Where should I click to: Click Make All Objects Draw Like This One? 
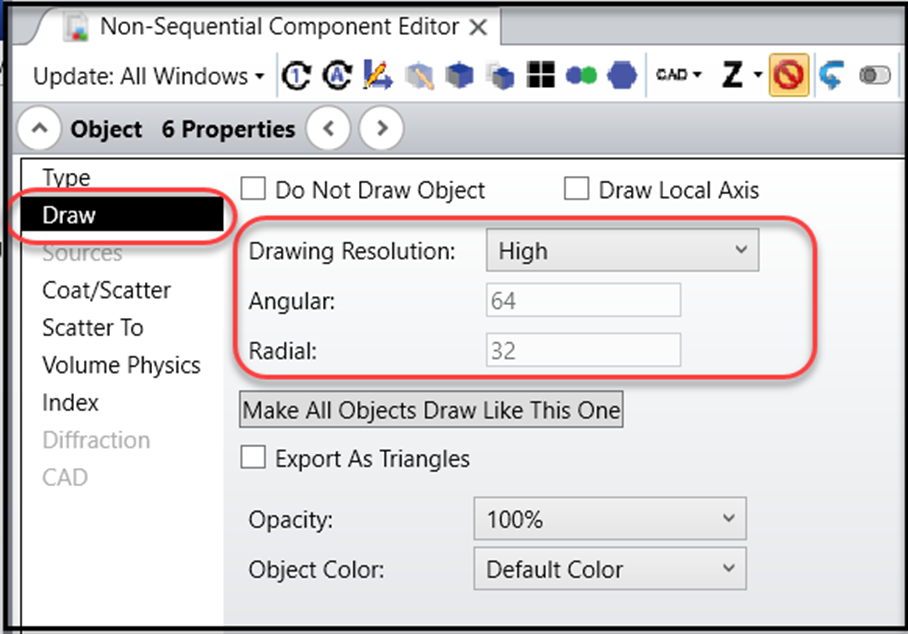(x=430, y=409)
